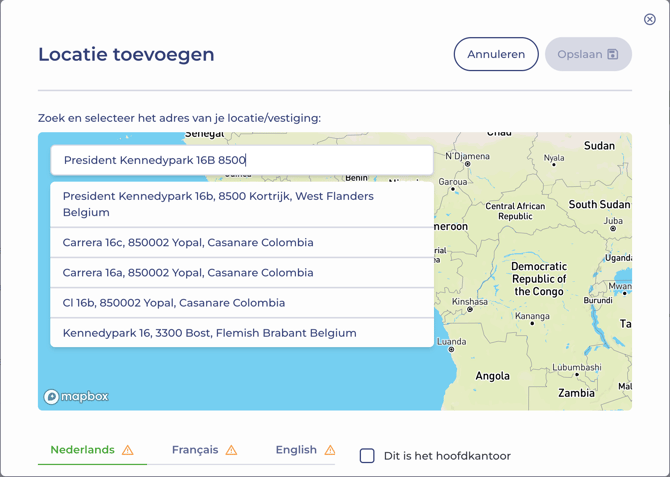This screenshot has height=477, width=670.
Task: Click the Garoua city label on map
Action: pyautogui.click(x=453, y=182)
